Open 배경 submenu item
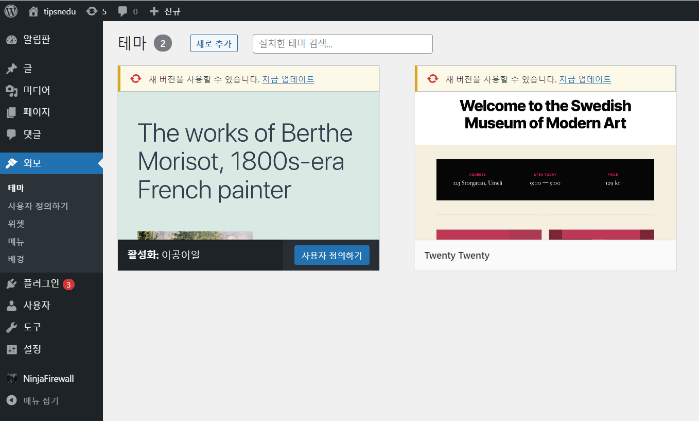 [16, 259]
